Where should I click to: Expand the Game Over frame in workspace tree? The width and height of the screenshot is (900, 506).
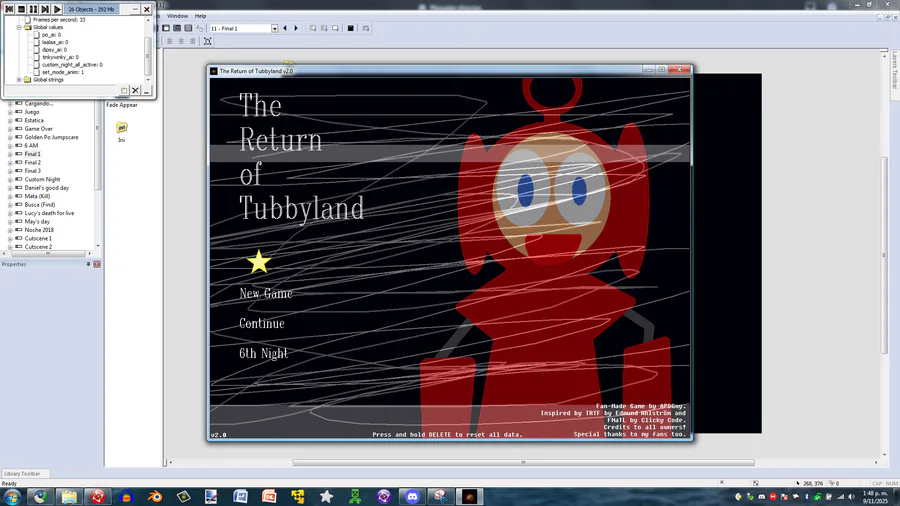(10, 129)
